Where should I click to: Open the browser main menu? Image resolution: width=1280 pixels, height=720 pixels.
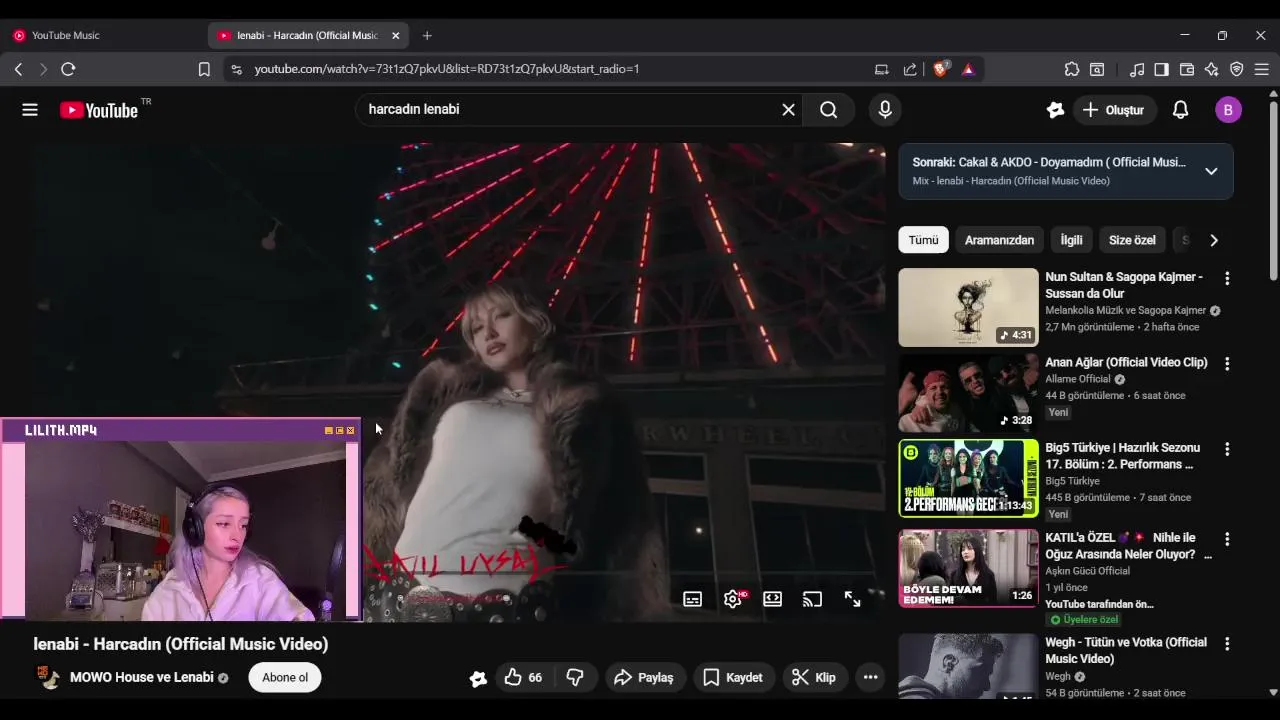point(1262,69)
